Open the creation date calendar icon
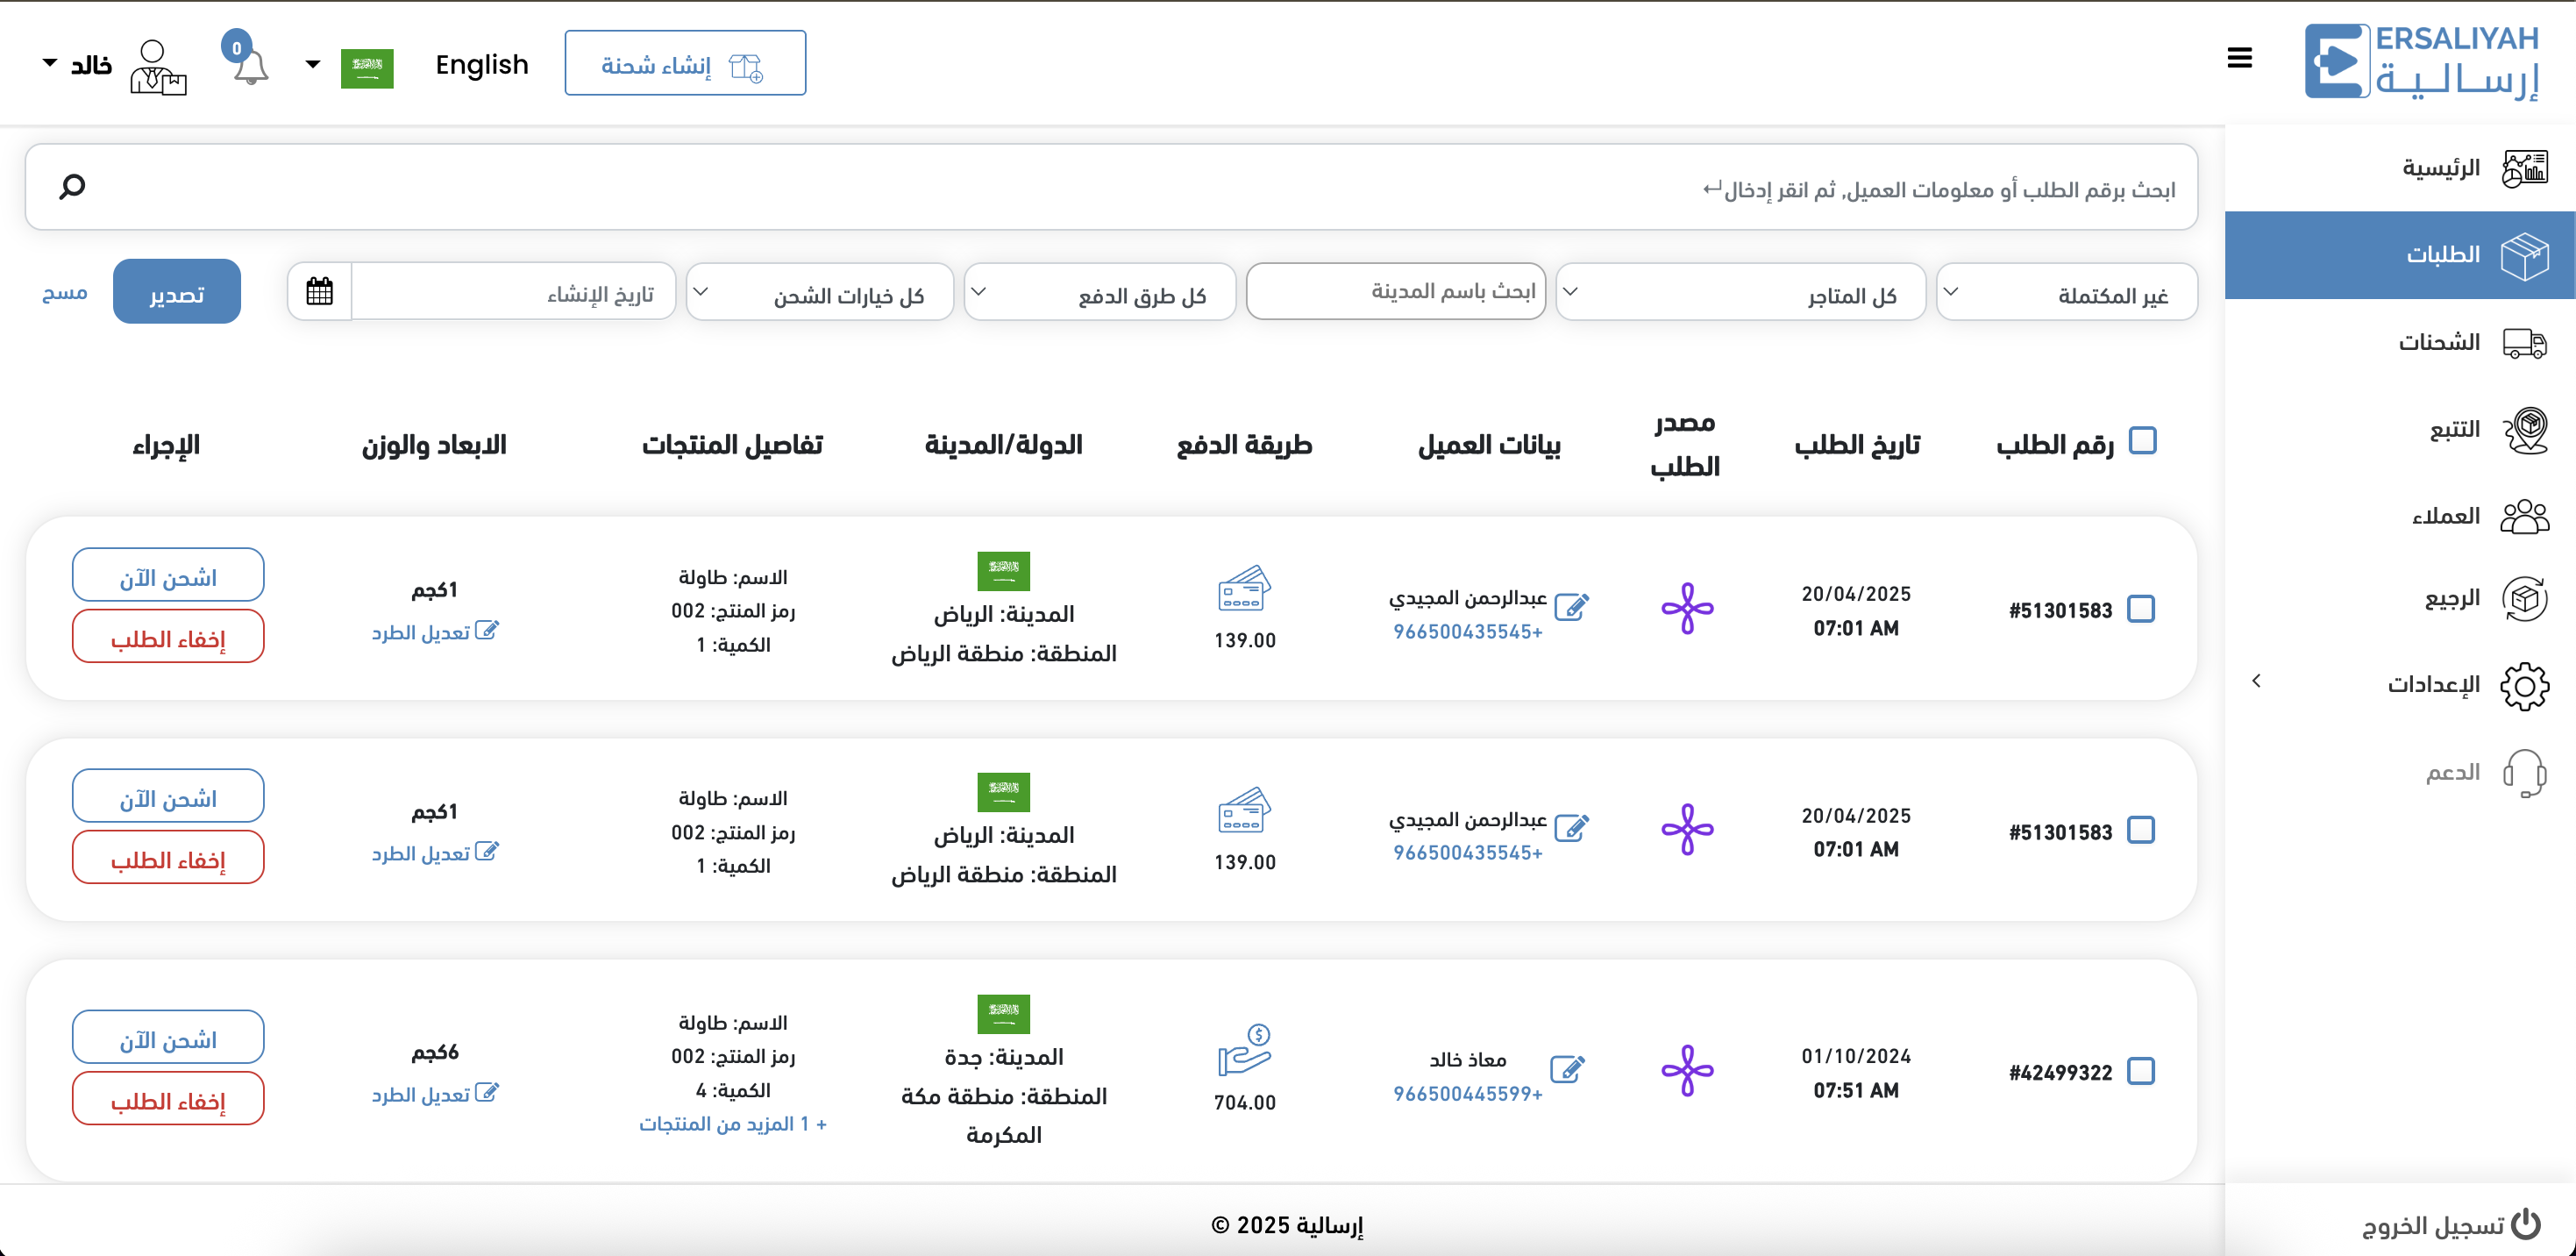Viewport: 2576px width, 1256px height. point(319,292)
